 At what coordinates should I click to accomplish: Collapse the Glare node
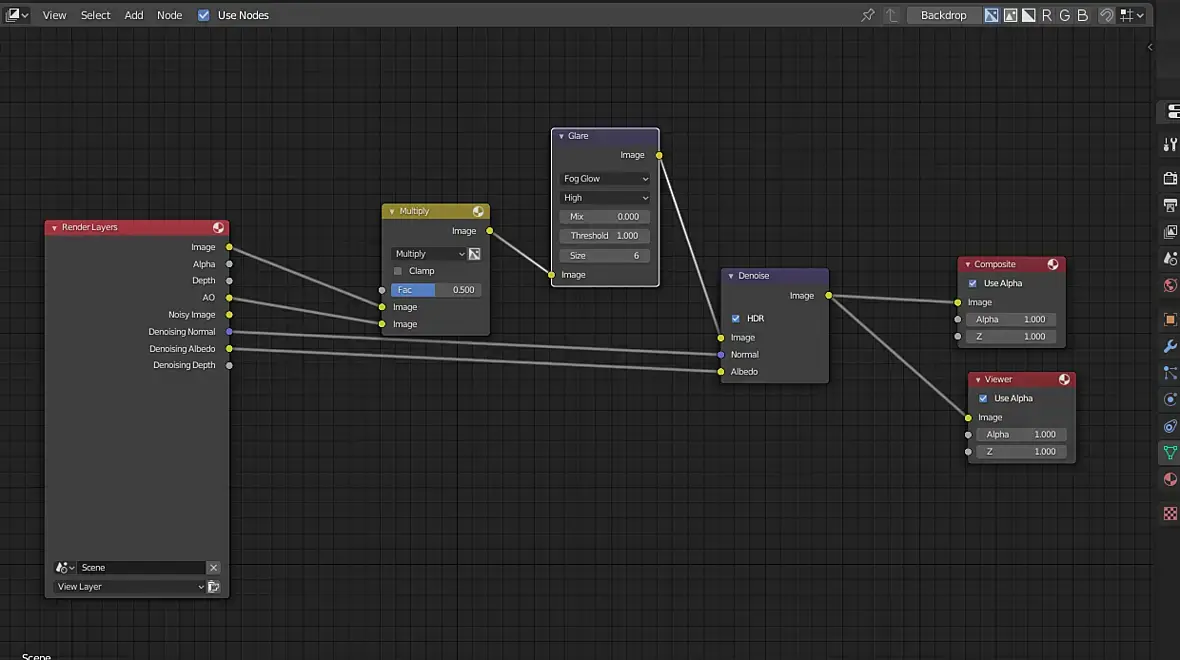[561, 136]
